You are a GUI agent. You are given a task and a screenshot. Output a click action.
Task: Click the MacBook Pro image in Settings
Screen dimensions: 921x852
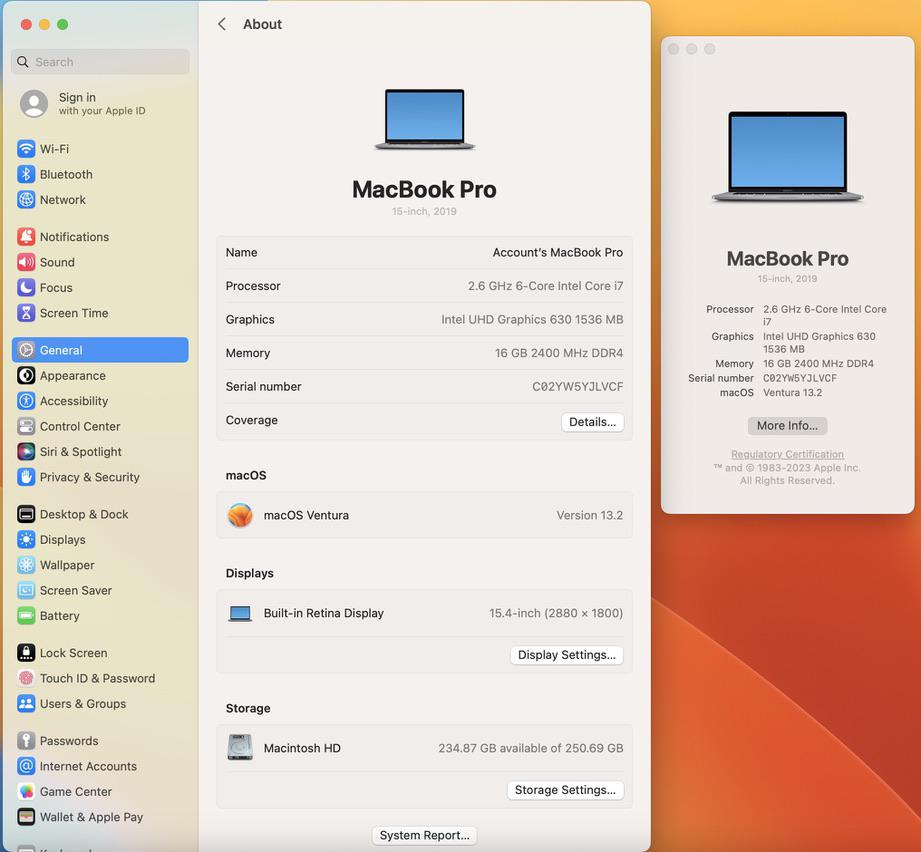coord(425,119)
